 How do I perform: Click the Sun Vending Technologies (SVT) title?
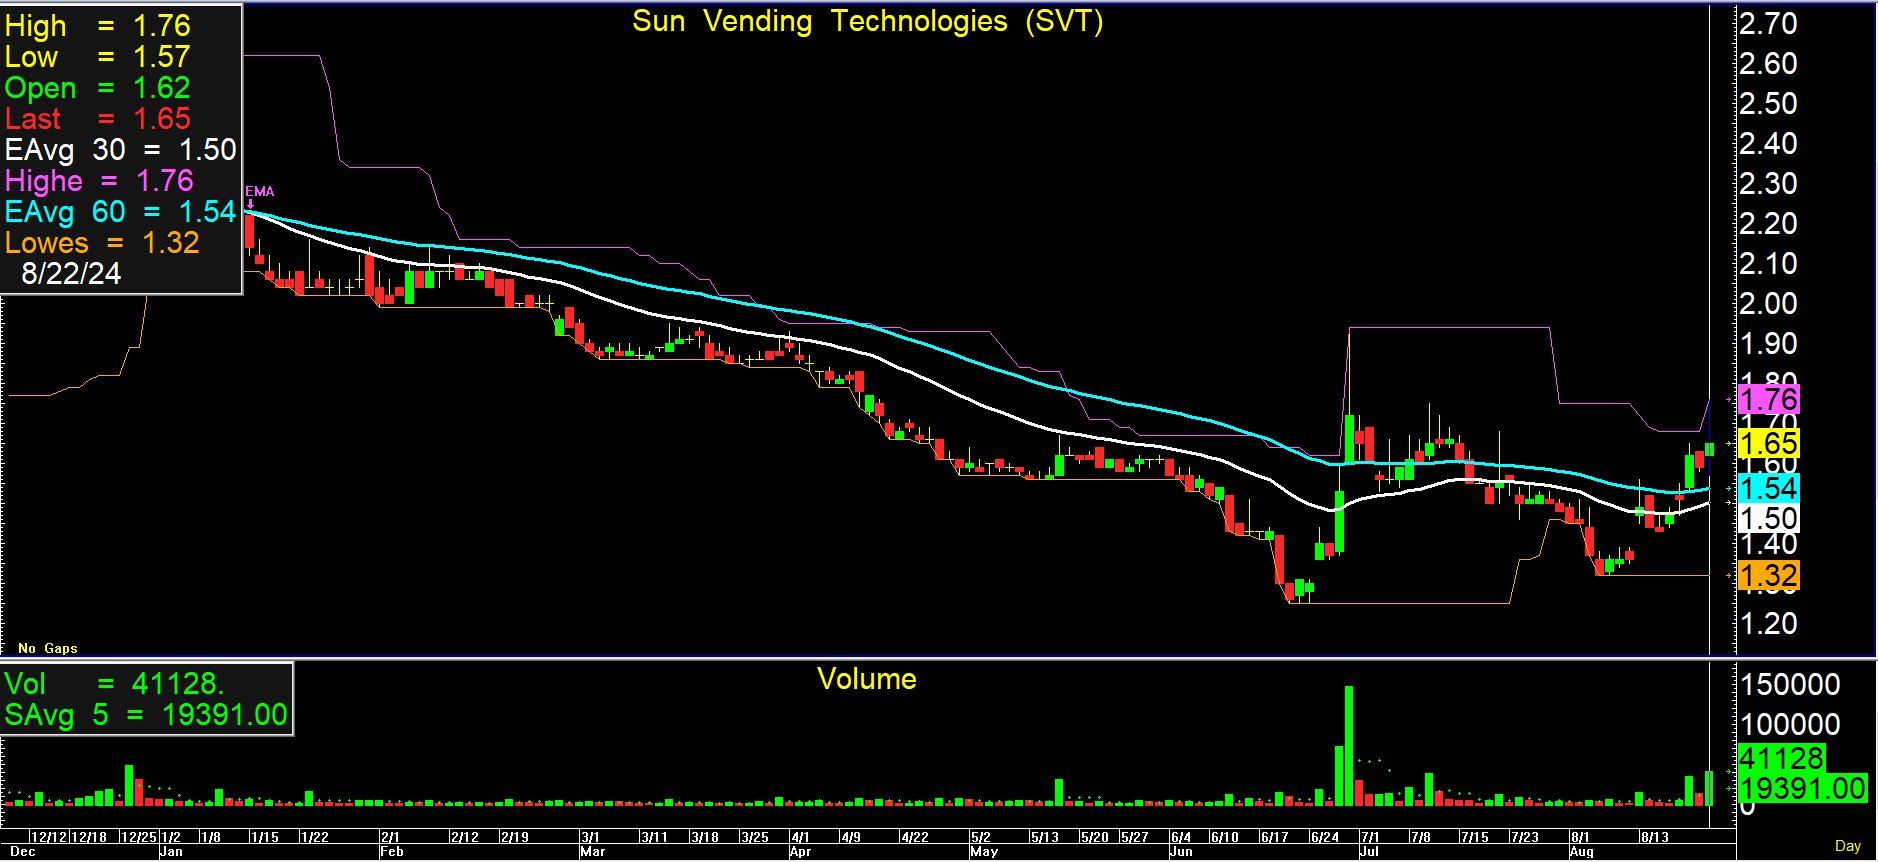pyautogui.click(x=867, y=21)
